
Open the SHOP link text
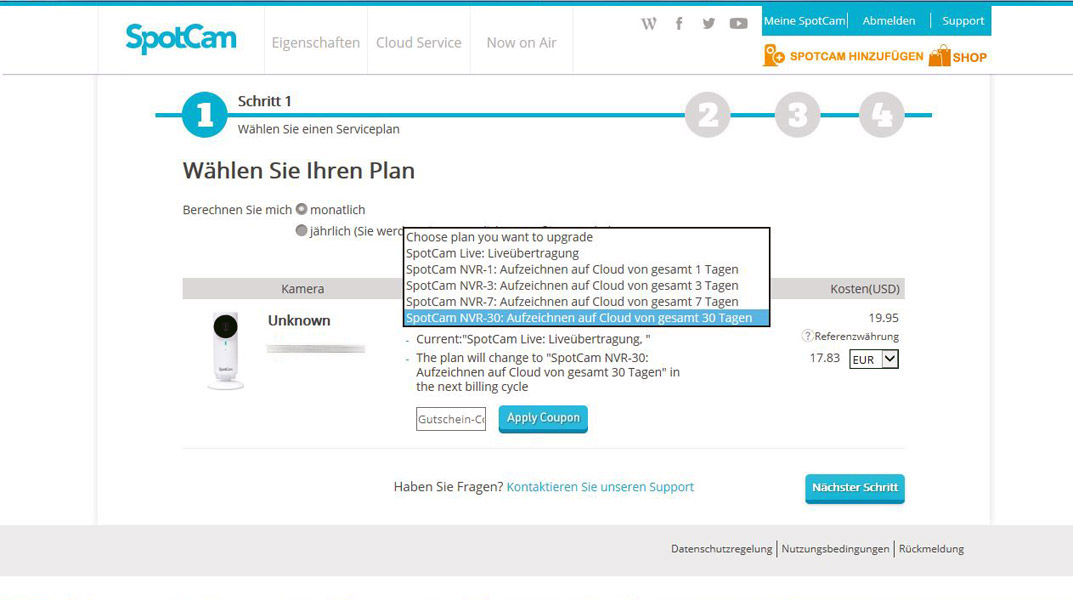pyautogui.click(x=970, y=57)
